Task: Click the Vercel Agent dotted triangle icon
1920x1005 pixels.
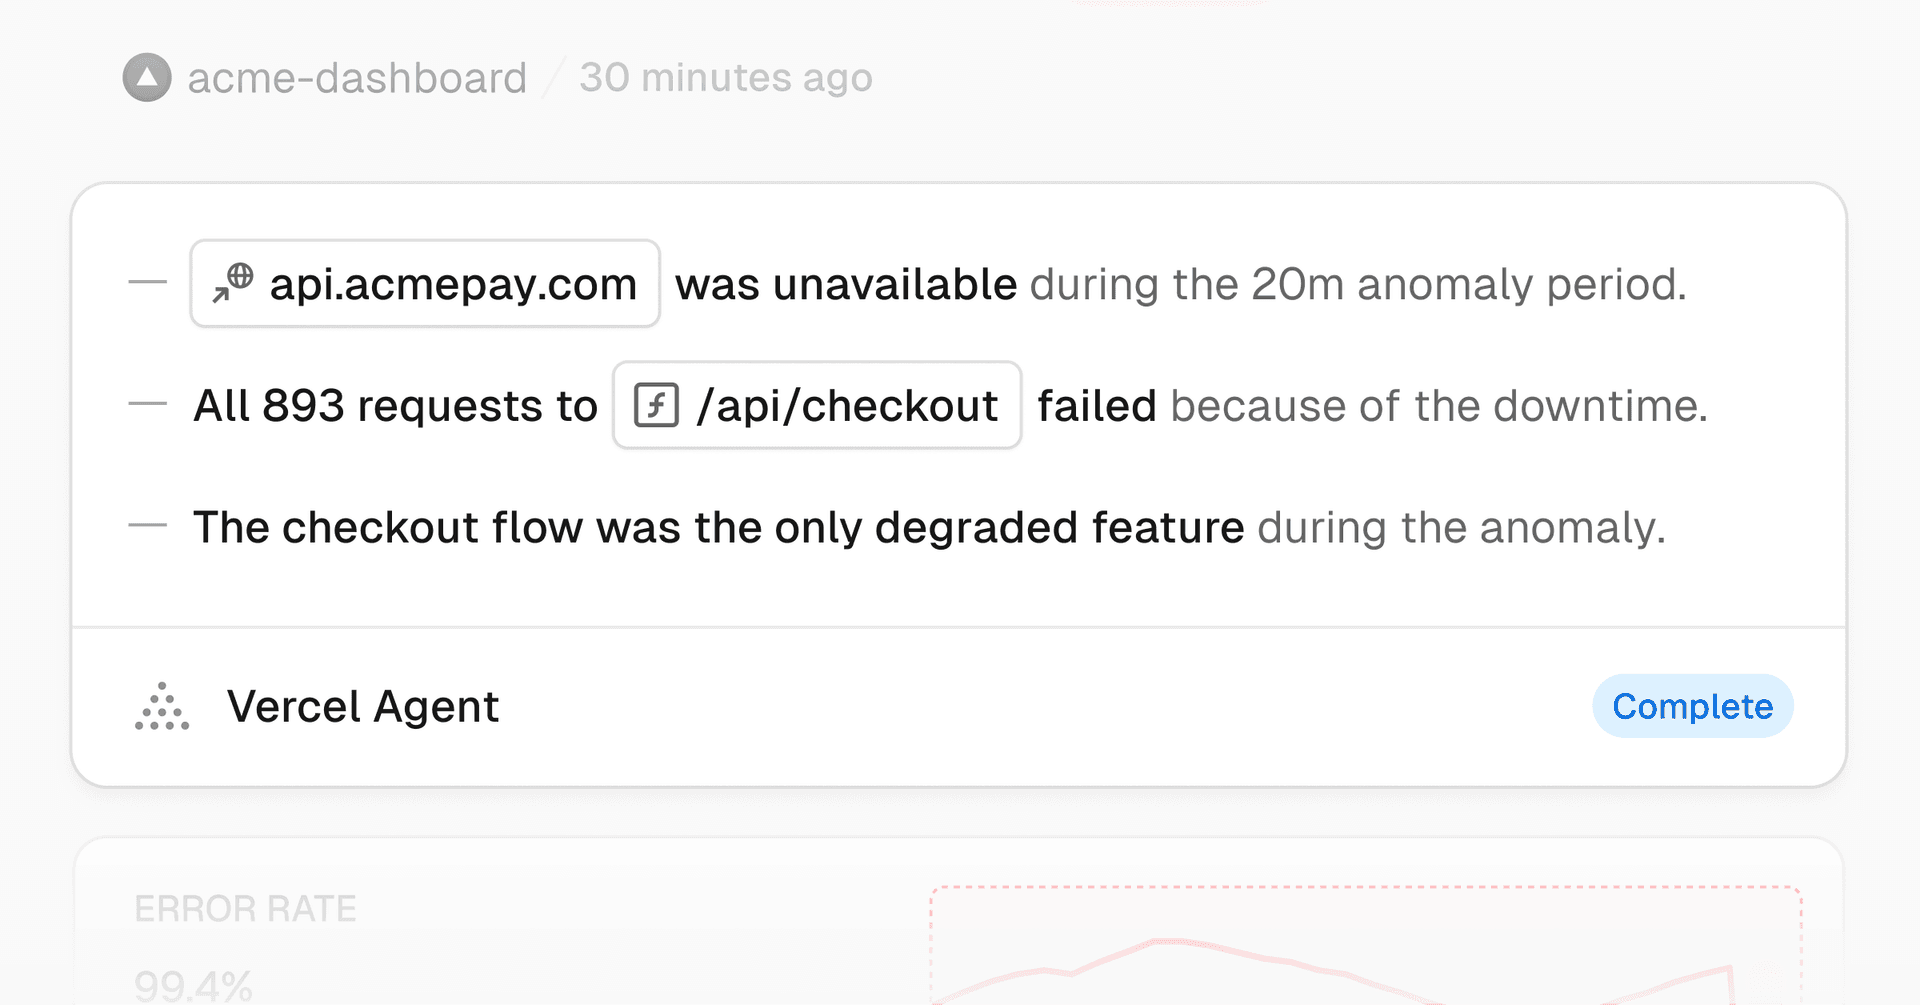Action: [x=162, y=707]
